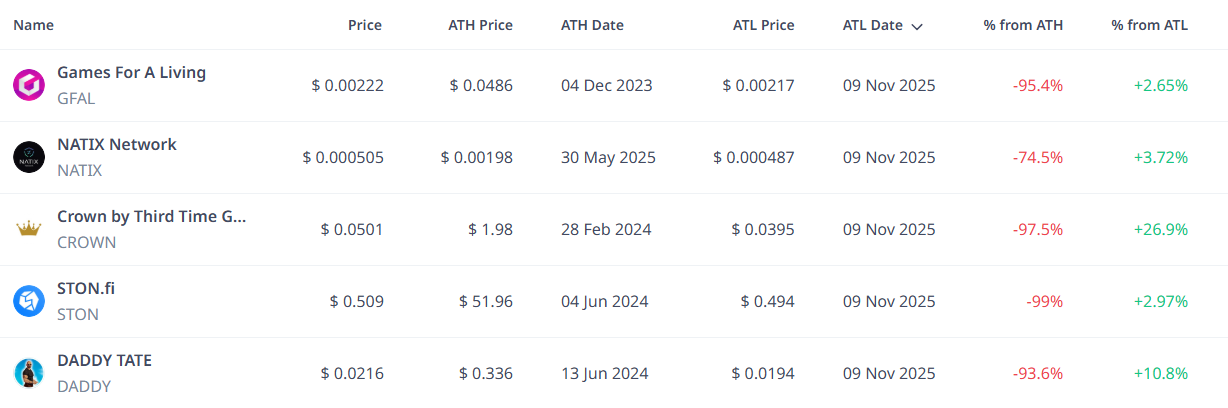Screen dimensions: 1228x408
Task: Sort table by Price column header
Action: click(364, 25)
